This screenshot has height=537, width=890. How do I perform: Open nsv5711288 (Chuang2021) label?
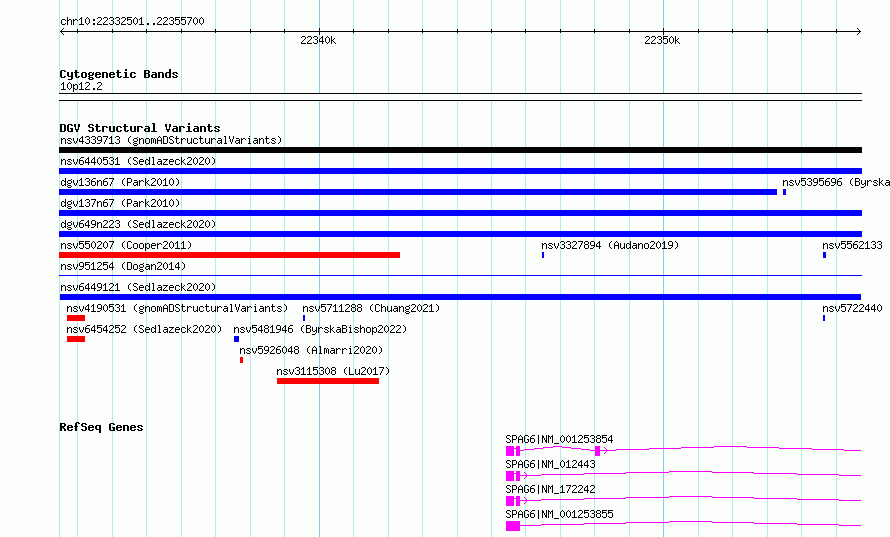[x=371, y=308]
